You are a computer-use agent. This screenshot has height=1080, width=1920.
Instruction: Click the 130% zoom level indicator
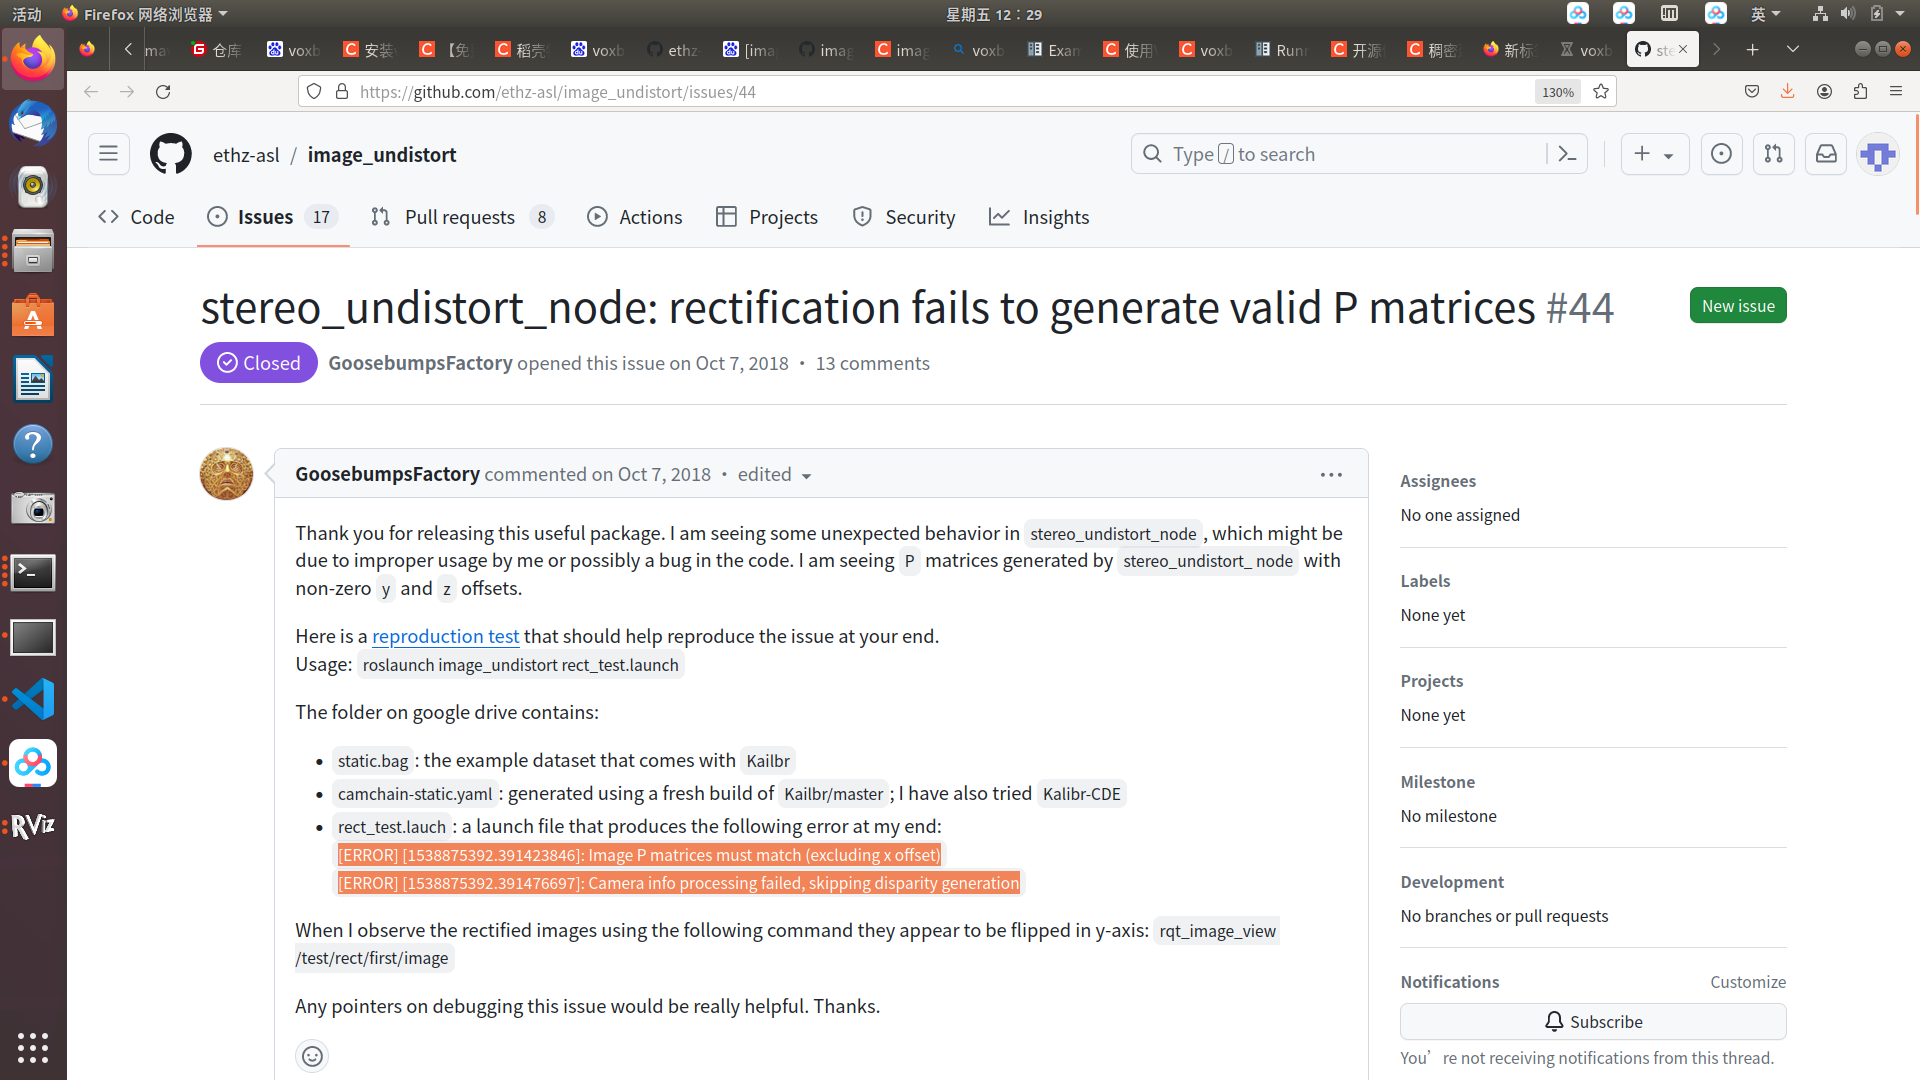point(1557,92)
